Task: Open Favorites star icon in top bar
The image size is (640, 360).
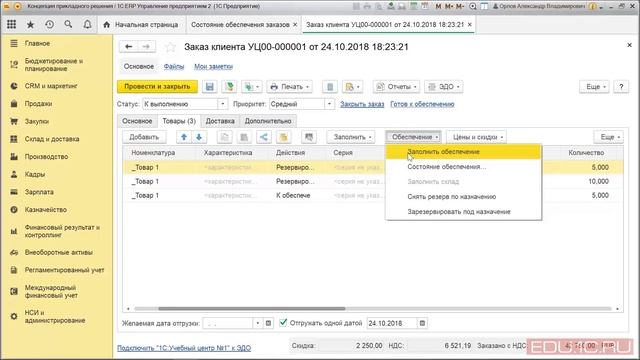Action: tap(30, 24)
